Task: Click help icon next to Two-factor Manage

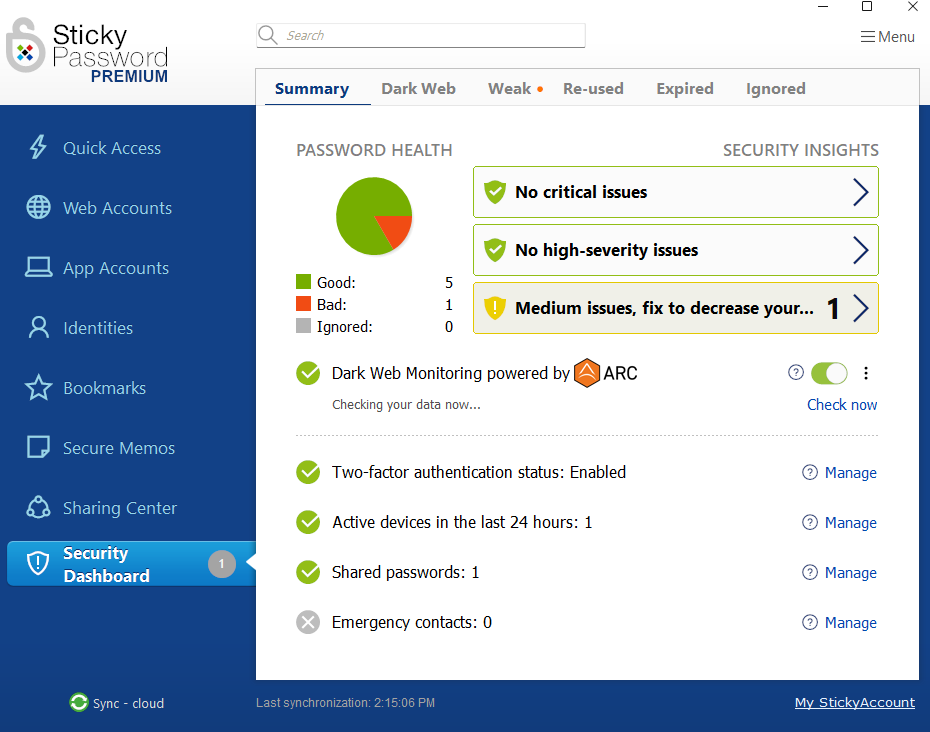Action: pyautogui.click(x=810, y=472)
